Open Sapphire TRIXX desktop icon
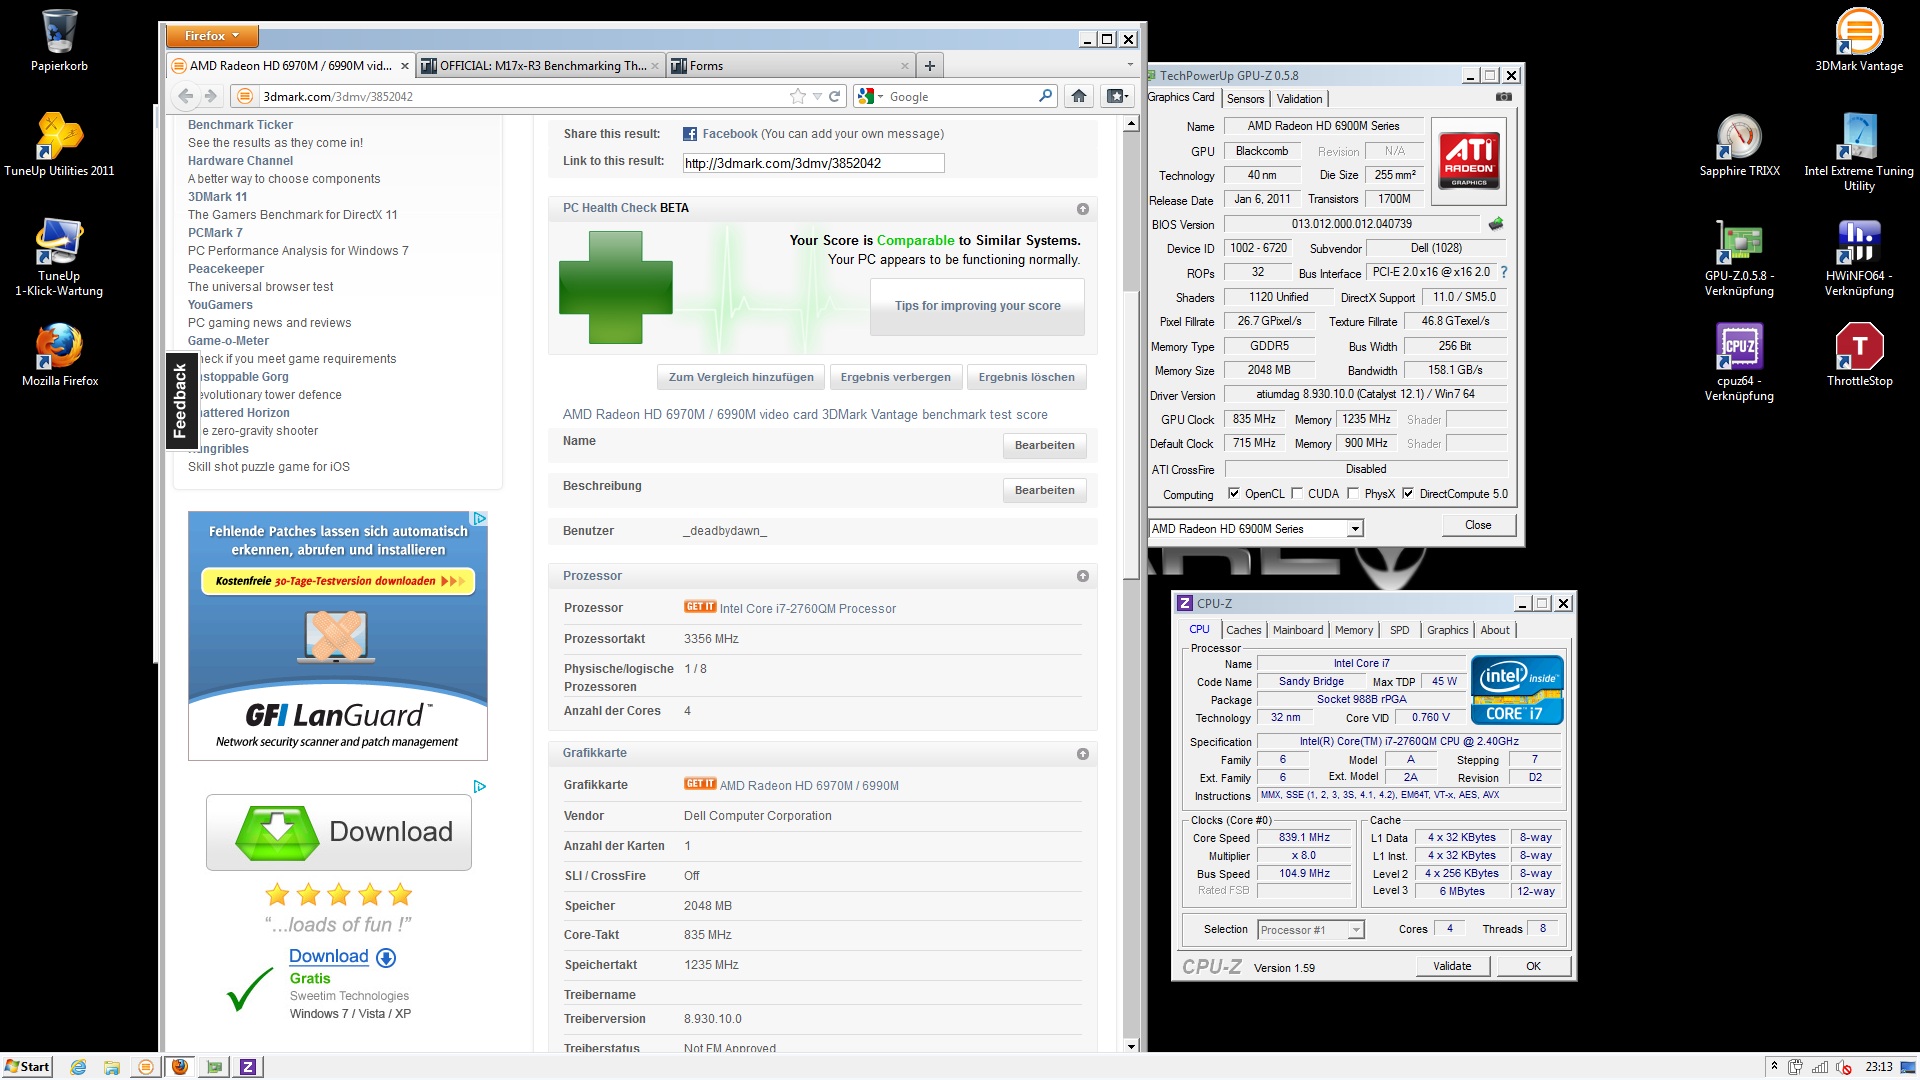1920x1080 pixels. click(x=1739, y=145)
